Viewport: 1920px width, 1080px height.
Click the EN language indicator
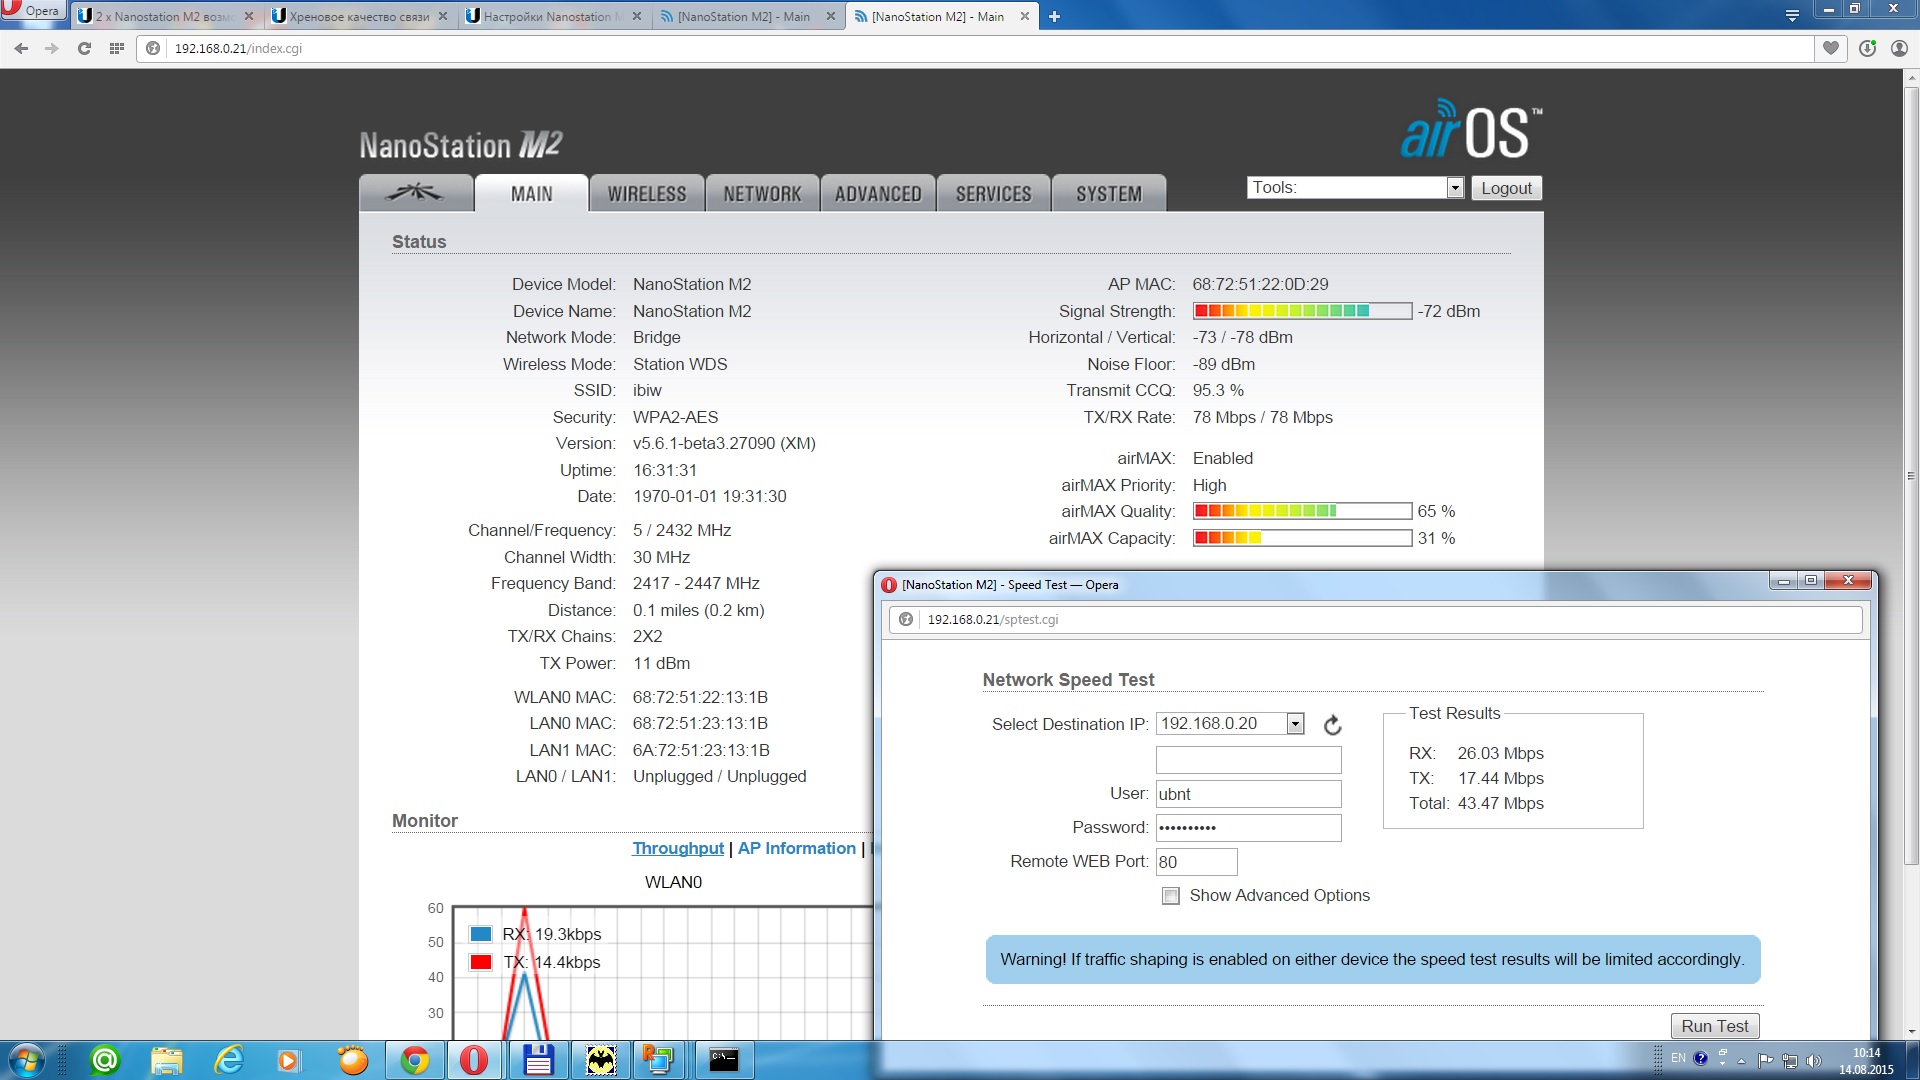[1678, 1058]
